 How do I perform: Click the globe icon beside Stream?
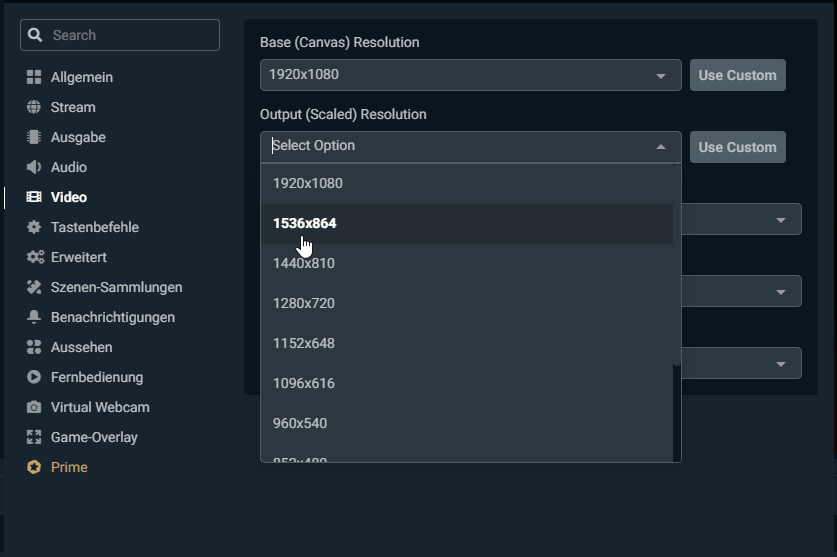click(34, 107)
